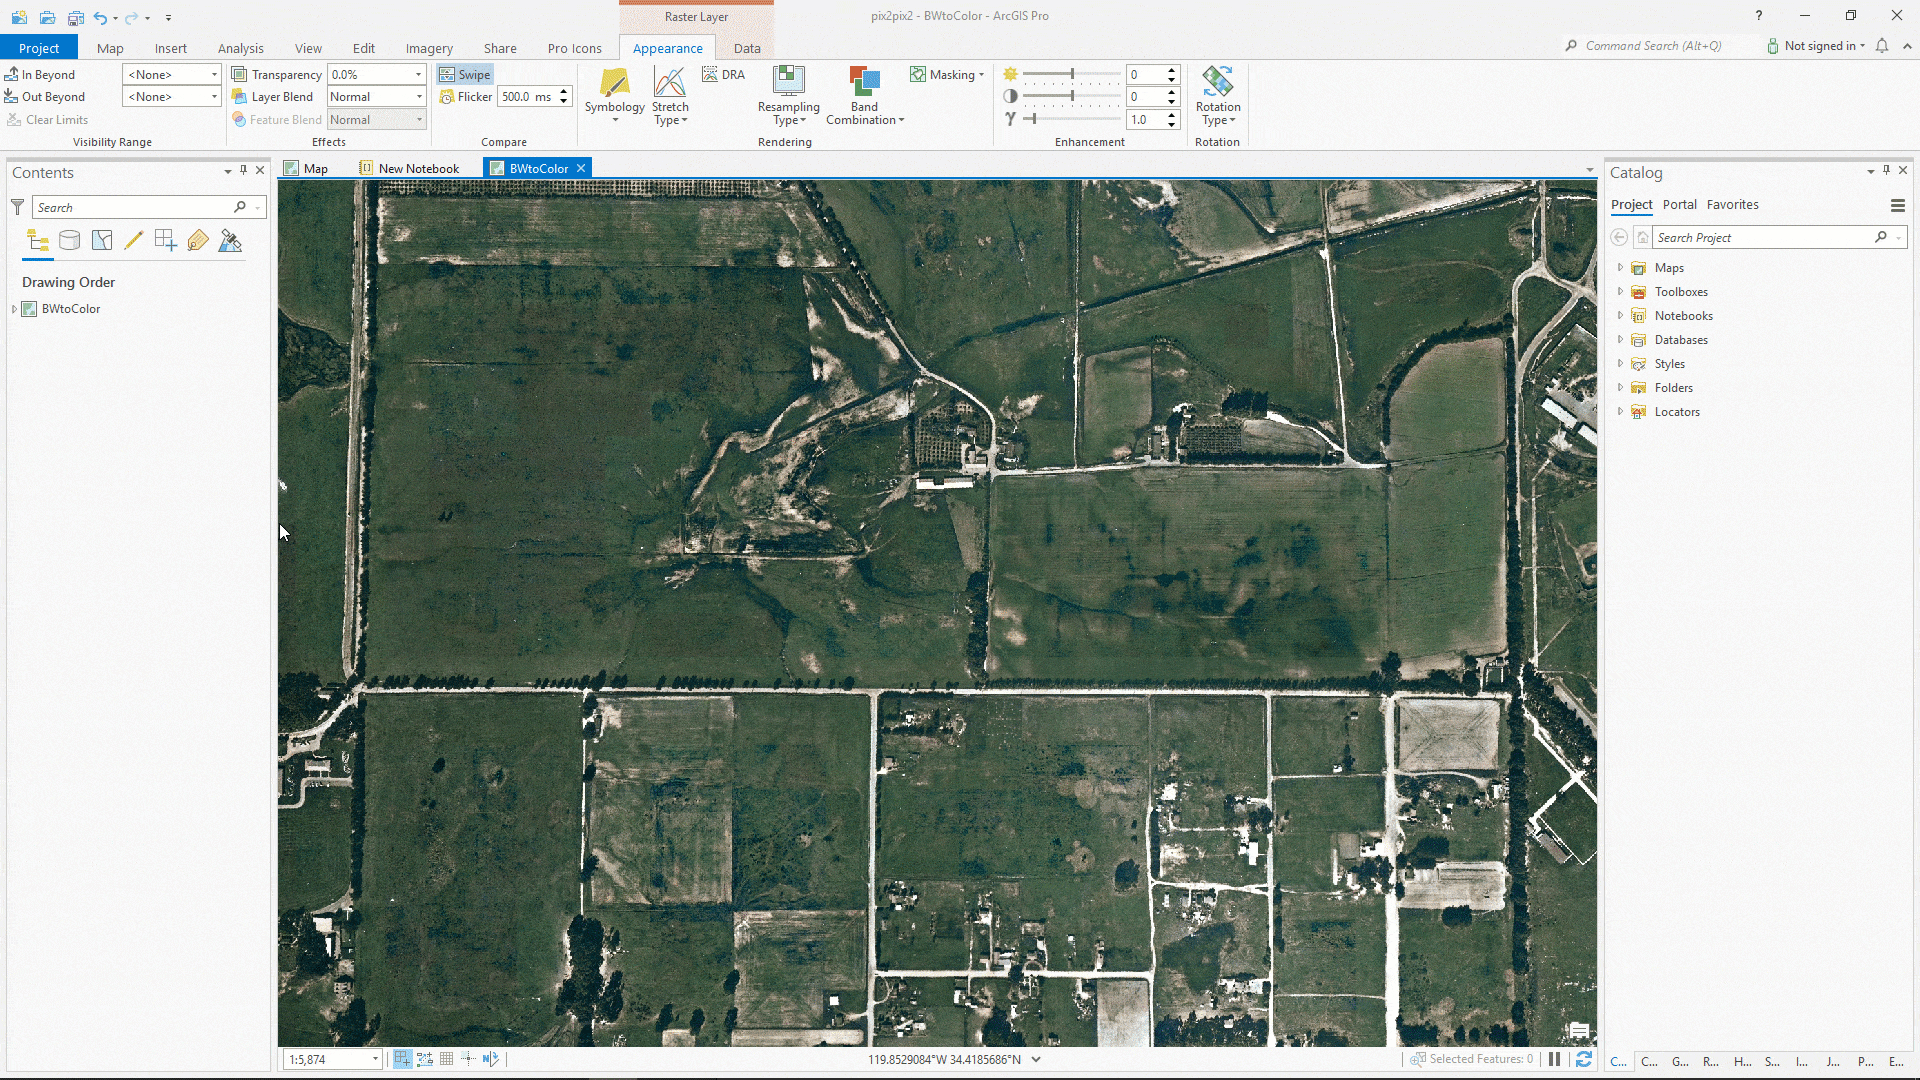This screenshot has height=1080, width=1920.
Task: Apply DRA to the raster layer
Action: [x=722, y=73]
